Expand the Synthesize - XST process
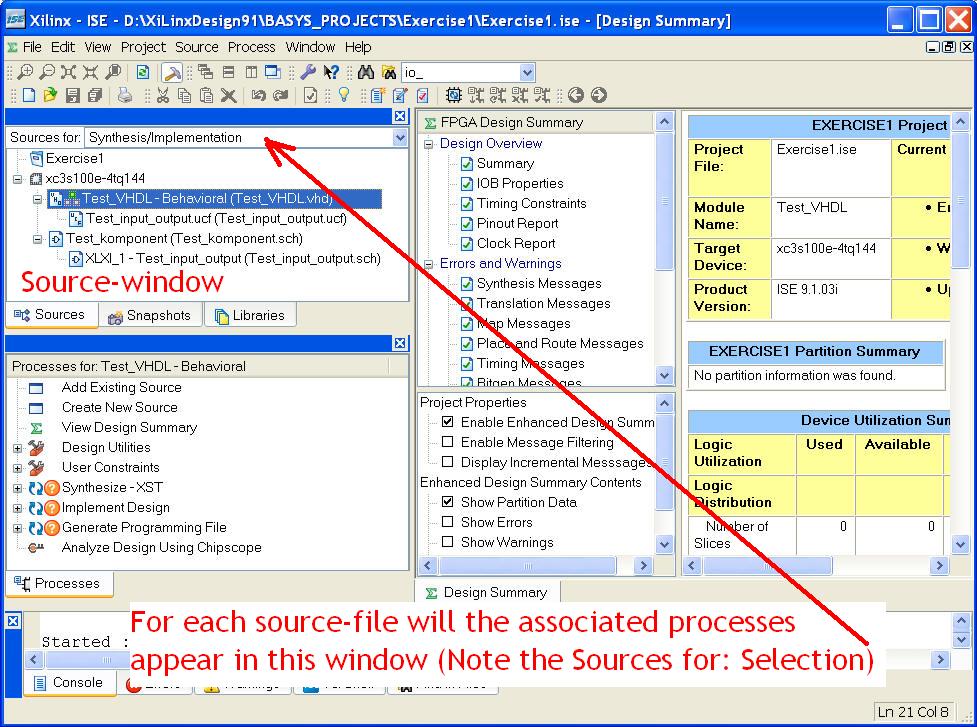The width and height of the screenshot is (977, 727). point(17,488)
